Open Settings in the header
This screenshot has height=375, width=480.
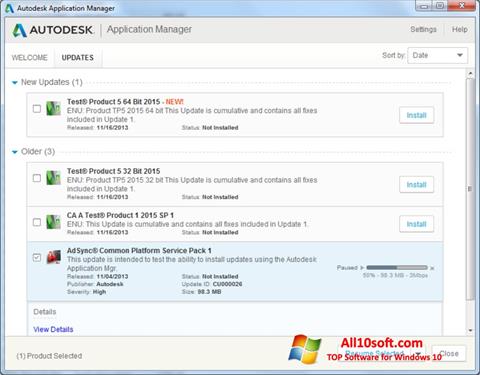[x=423, y=29]
